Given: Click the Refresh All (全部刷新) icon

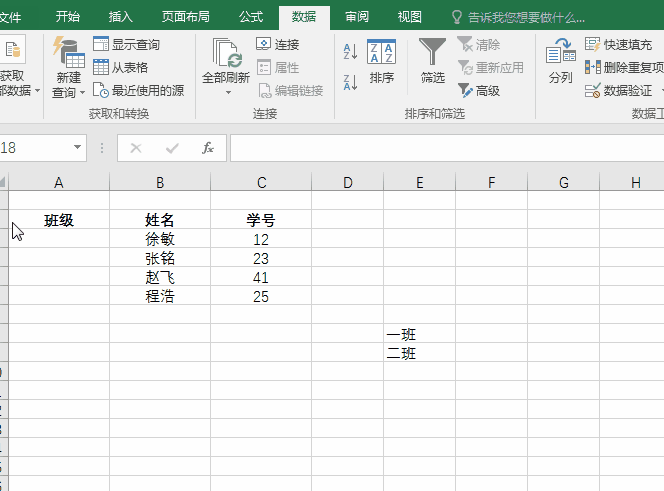Looking at the screenshot, I should 227,53.
